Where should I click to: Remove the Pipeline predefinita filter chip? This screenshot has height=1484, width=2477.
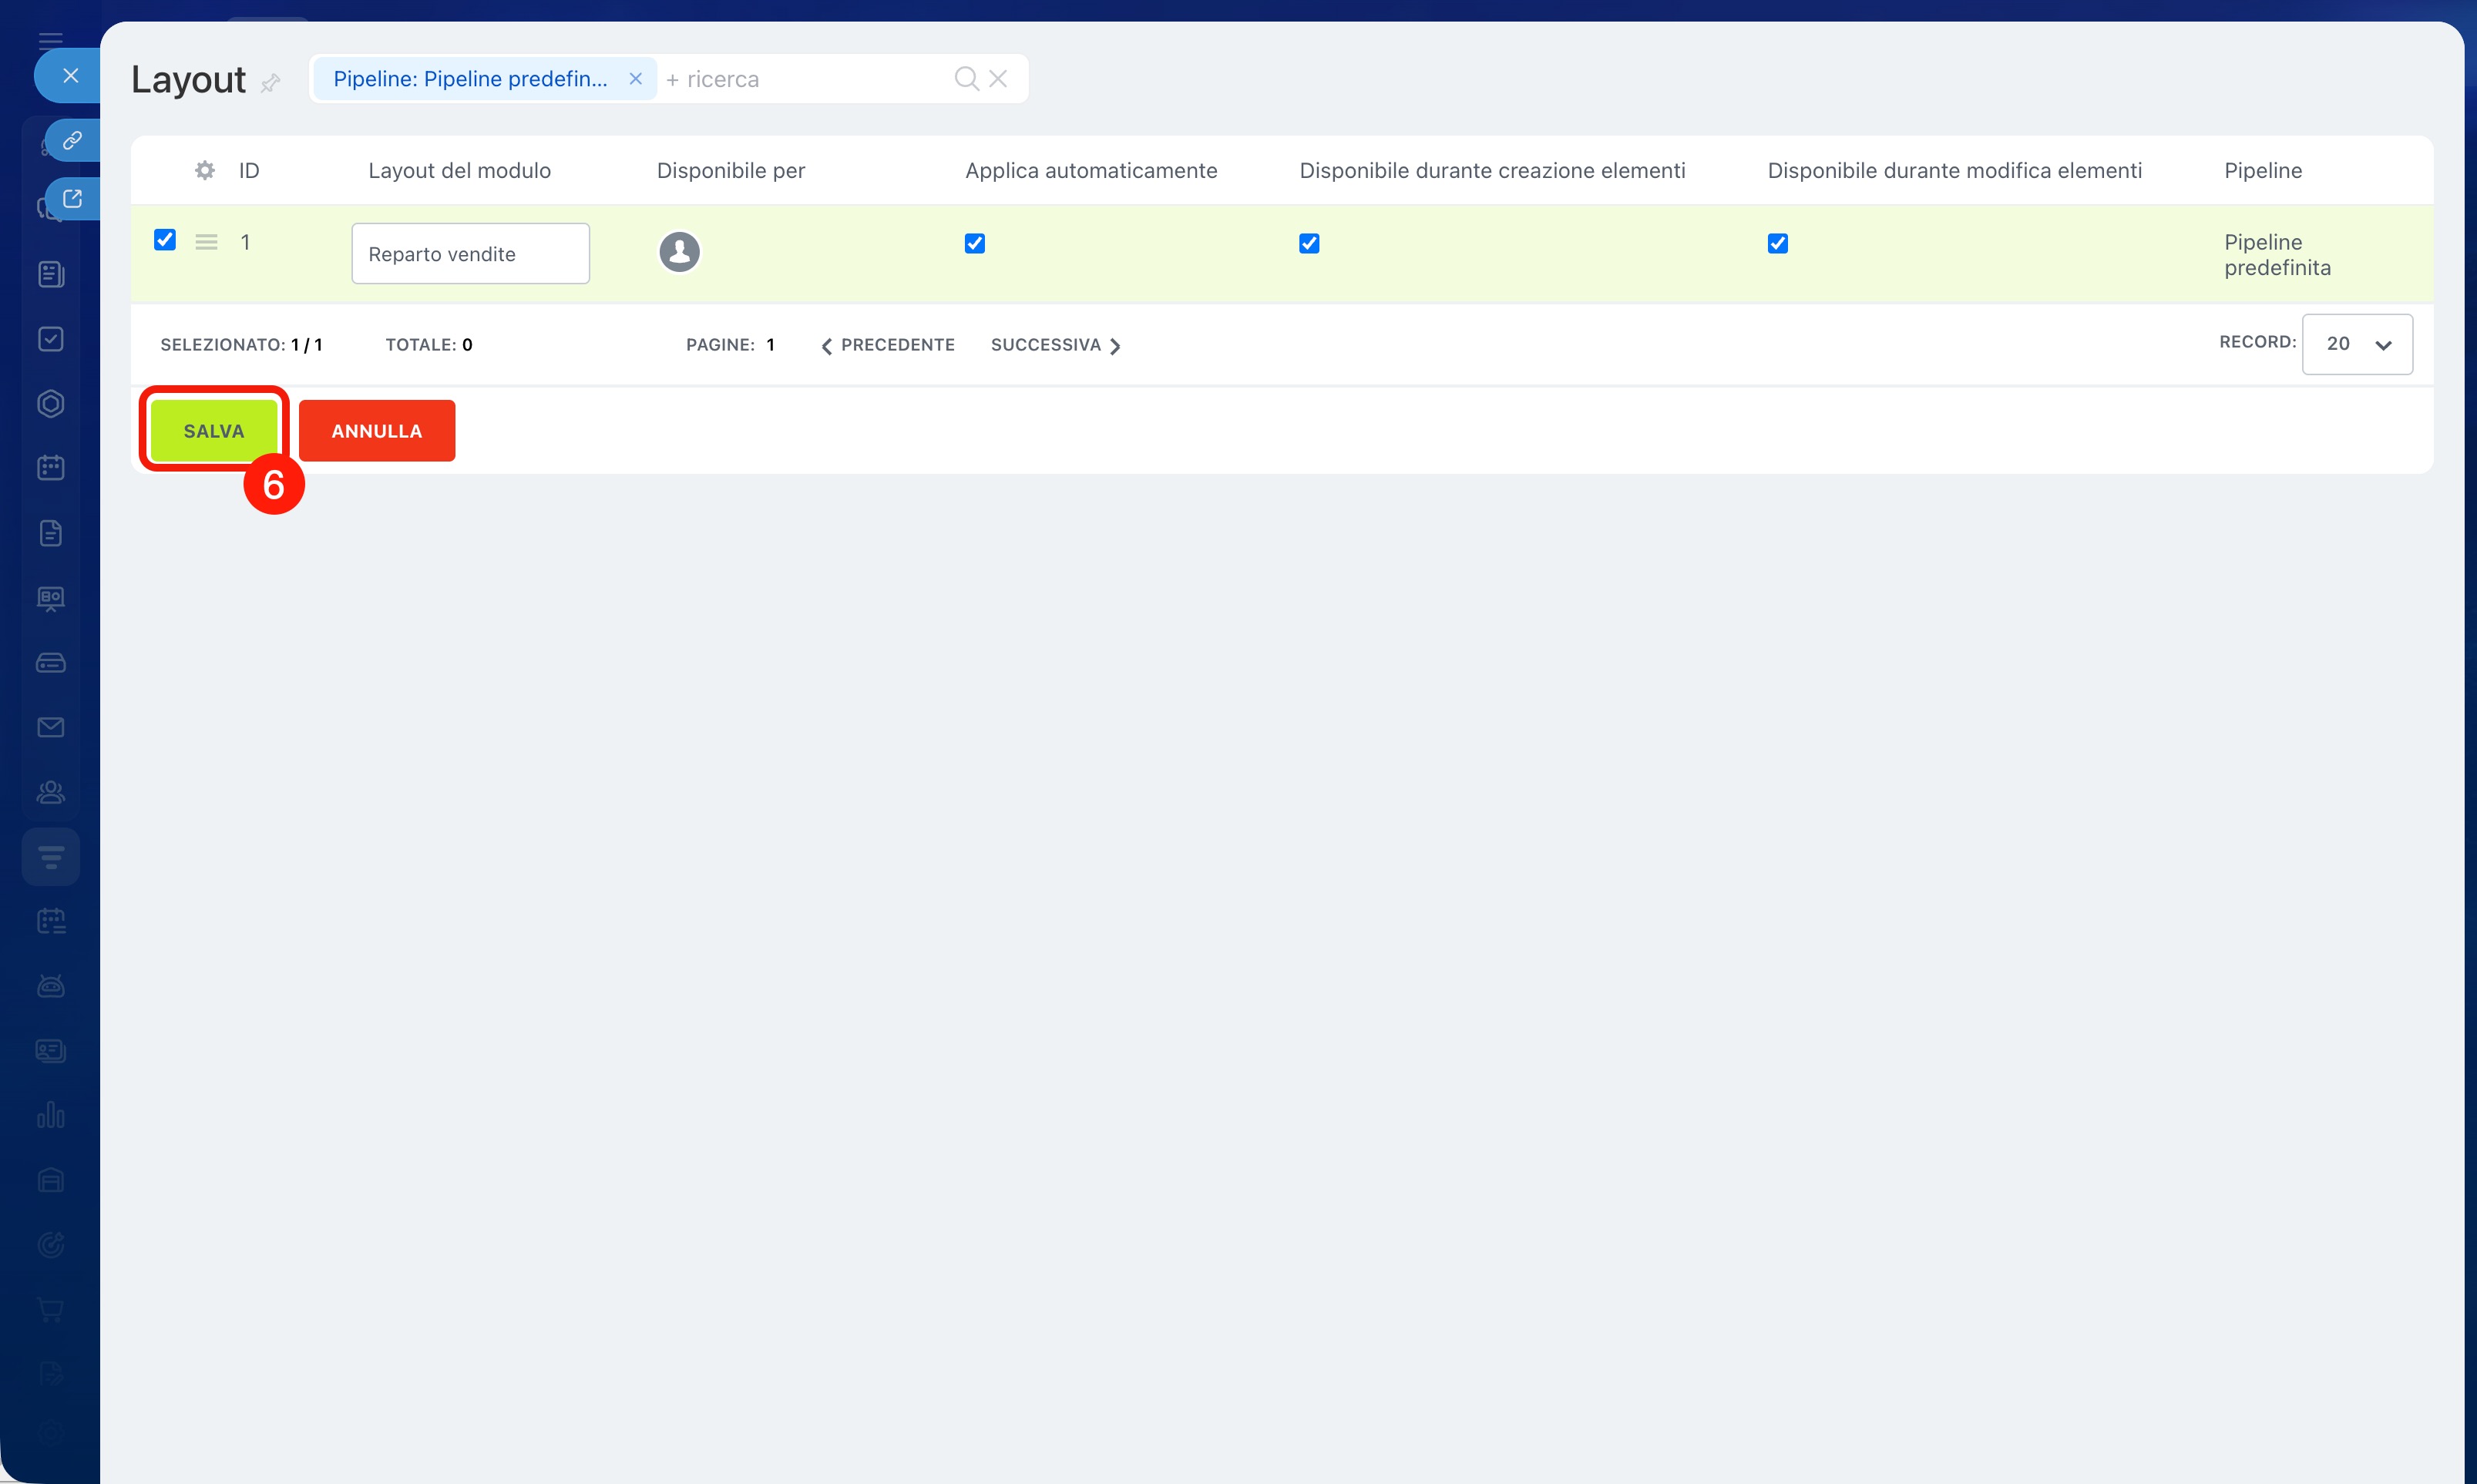[635, 78]
